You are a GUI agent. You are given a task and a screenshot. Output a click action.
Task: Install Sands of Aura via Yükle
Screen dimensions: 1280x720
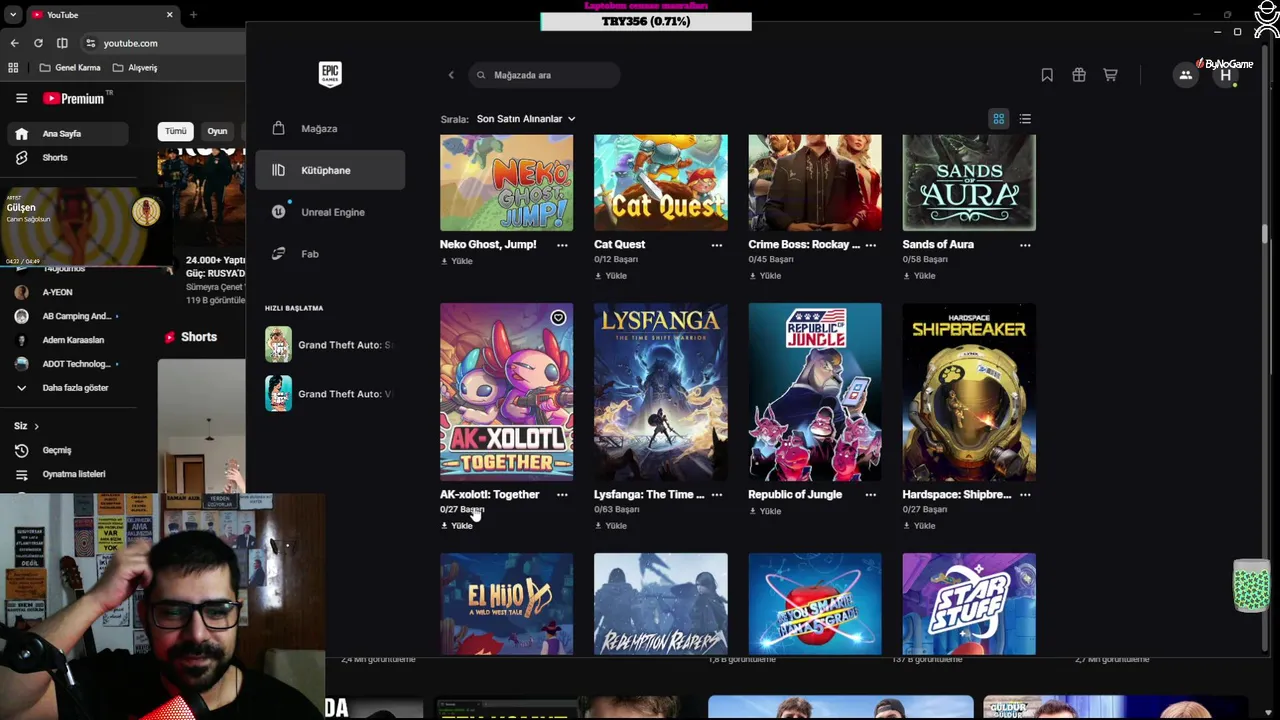click(x=918, y=276)
